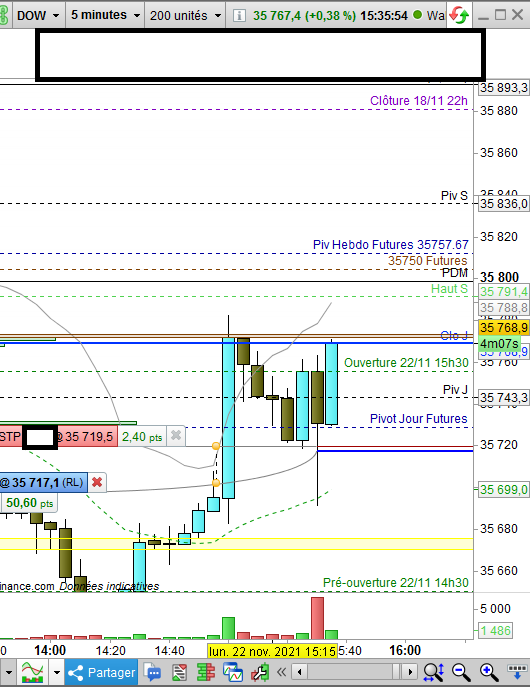Viewport: 530px width, 687px height.
Task: Click the horizontal chart scrollbar track
Action: [355, 672]
